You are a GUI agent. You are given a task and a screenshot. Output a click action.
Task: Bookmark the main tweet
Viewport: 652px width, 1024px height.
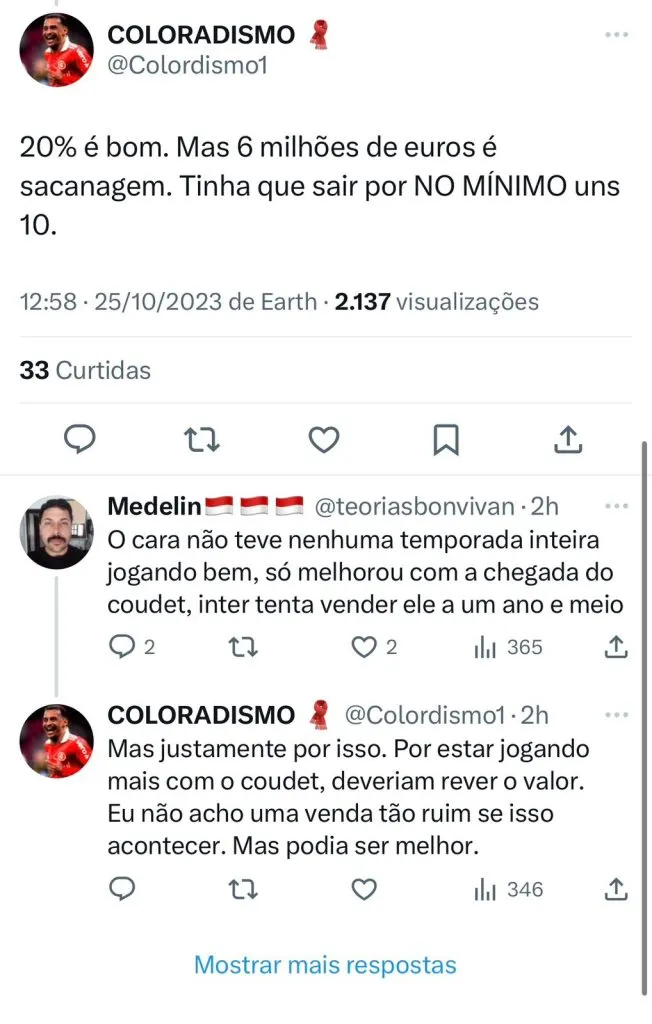[x=445, y=438]
